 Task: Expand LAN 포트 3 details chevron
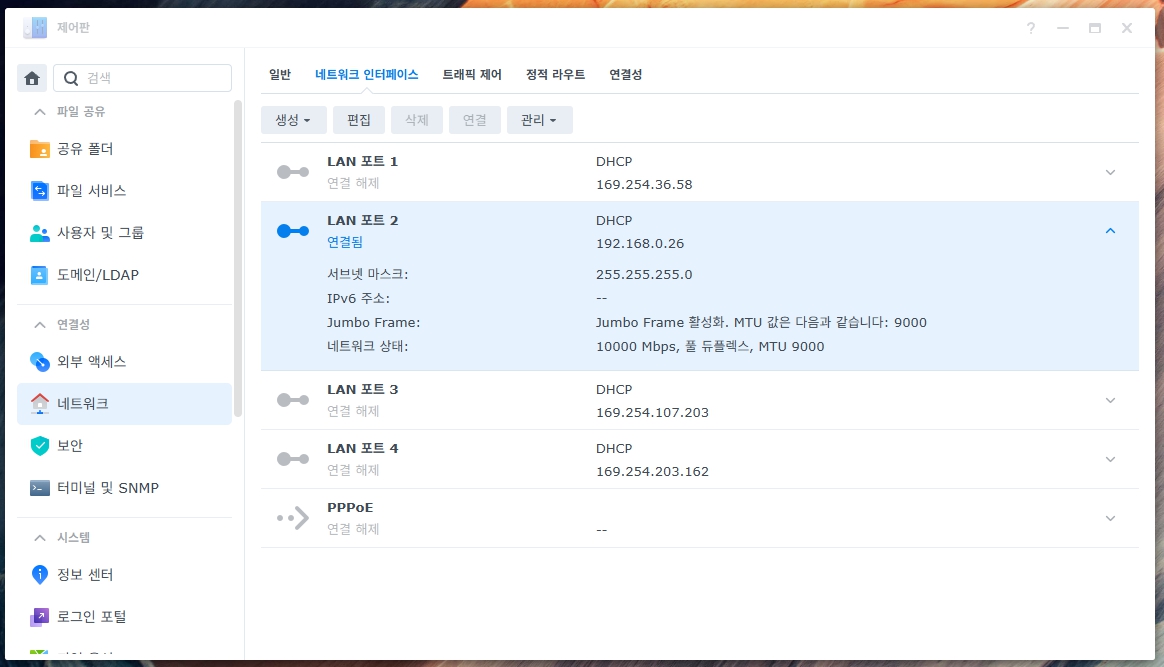1111,400
